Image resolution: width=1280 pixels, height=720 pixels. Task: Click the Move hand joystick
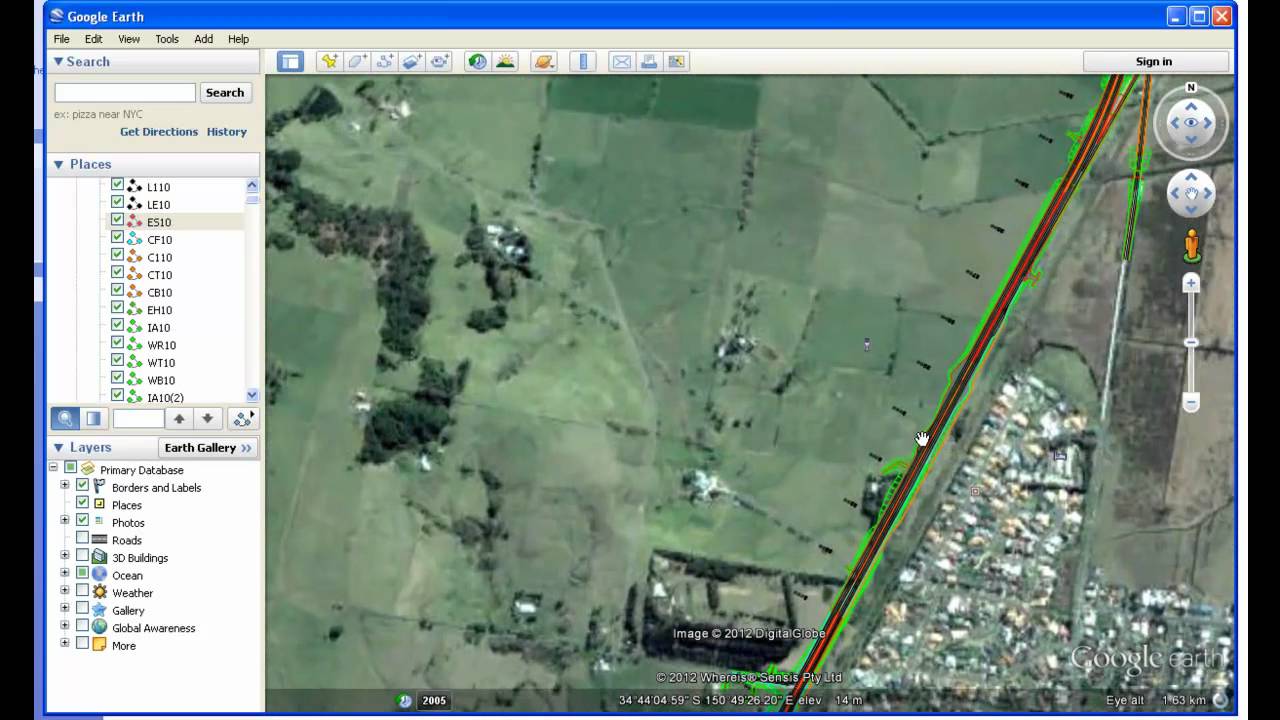[x=1191, y=194]
